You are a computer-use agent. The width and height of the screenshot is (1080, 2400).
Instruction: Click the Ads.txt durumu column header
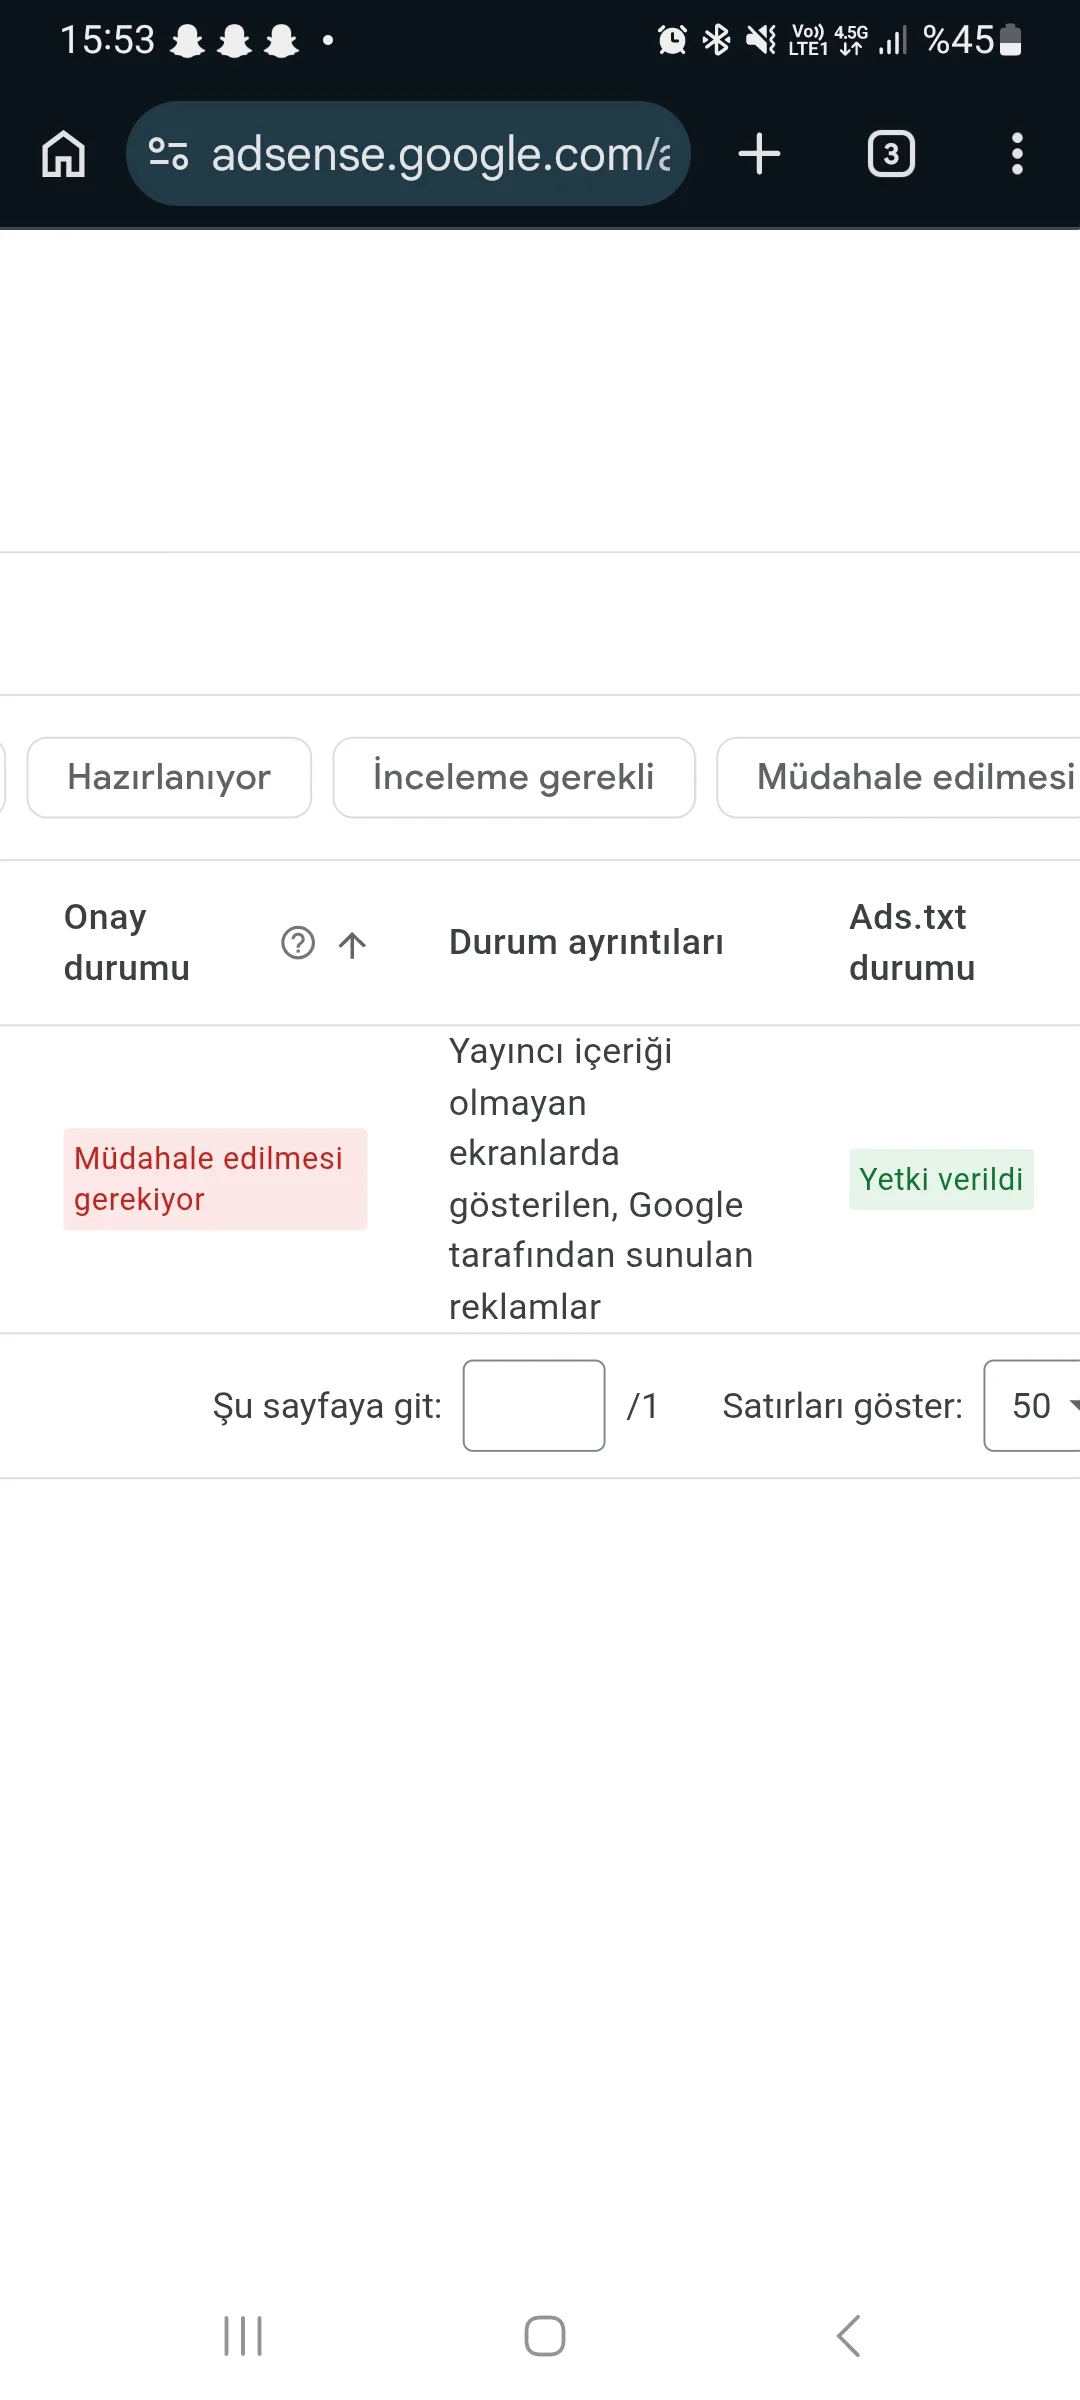pos(911,942)
